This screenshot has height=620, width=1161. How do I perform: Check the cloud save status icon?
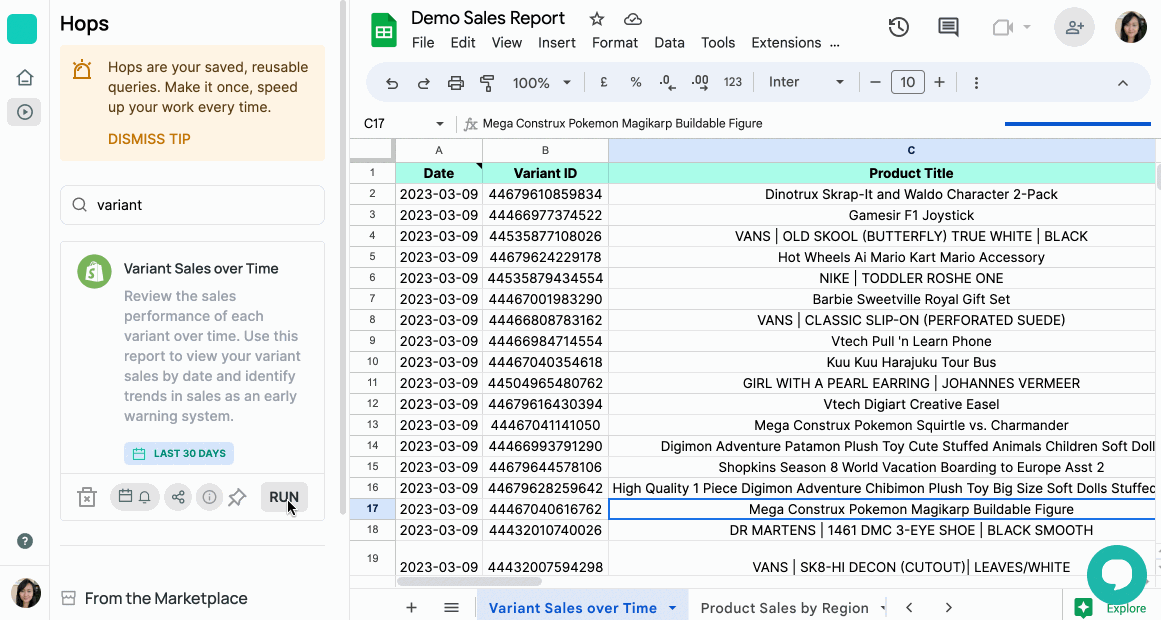coord(632,19)
